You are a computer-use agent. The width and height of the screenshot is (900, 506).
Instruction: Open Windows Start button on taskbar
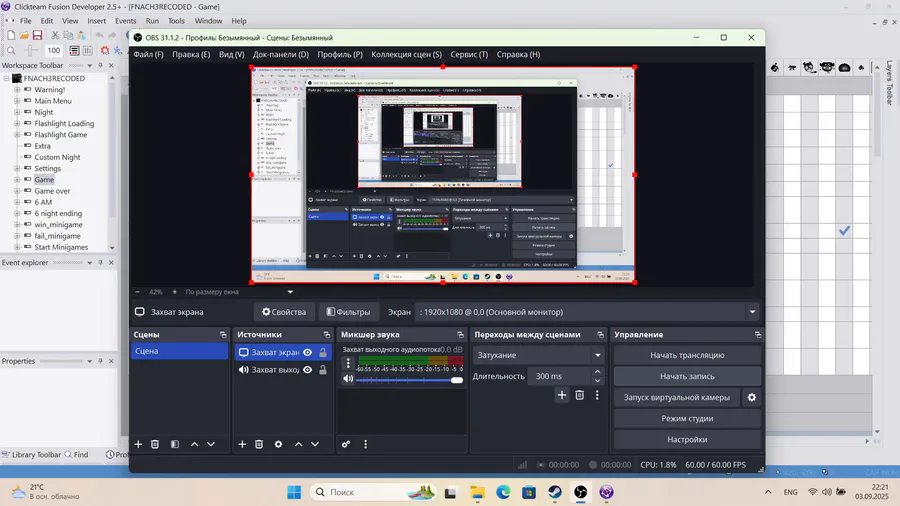coord(294,492)
